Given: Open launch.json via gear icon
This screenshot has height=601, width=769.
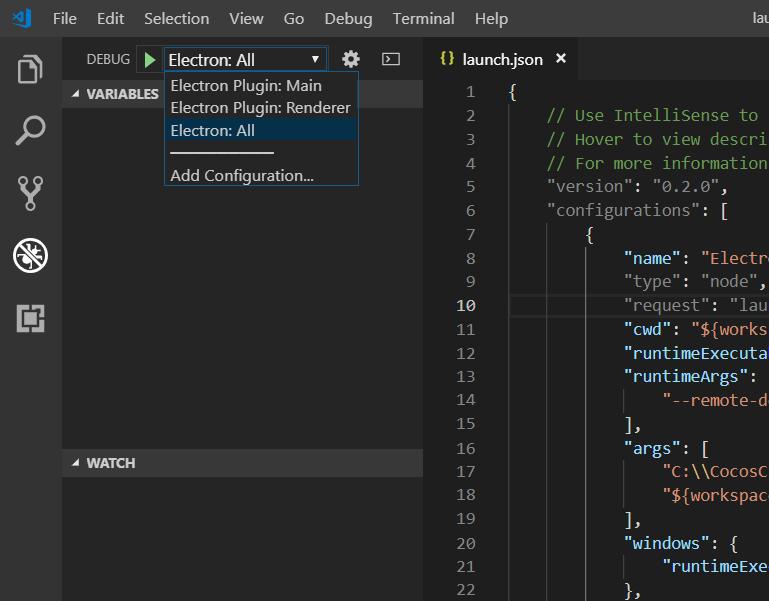Looking at the screenshot, I should pos(350,59).
